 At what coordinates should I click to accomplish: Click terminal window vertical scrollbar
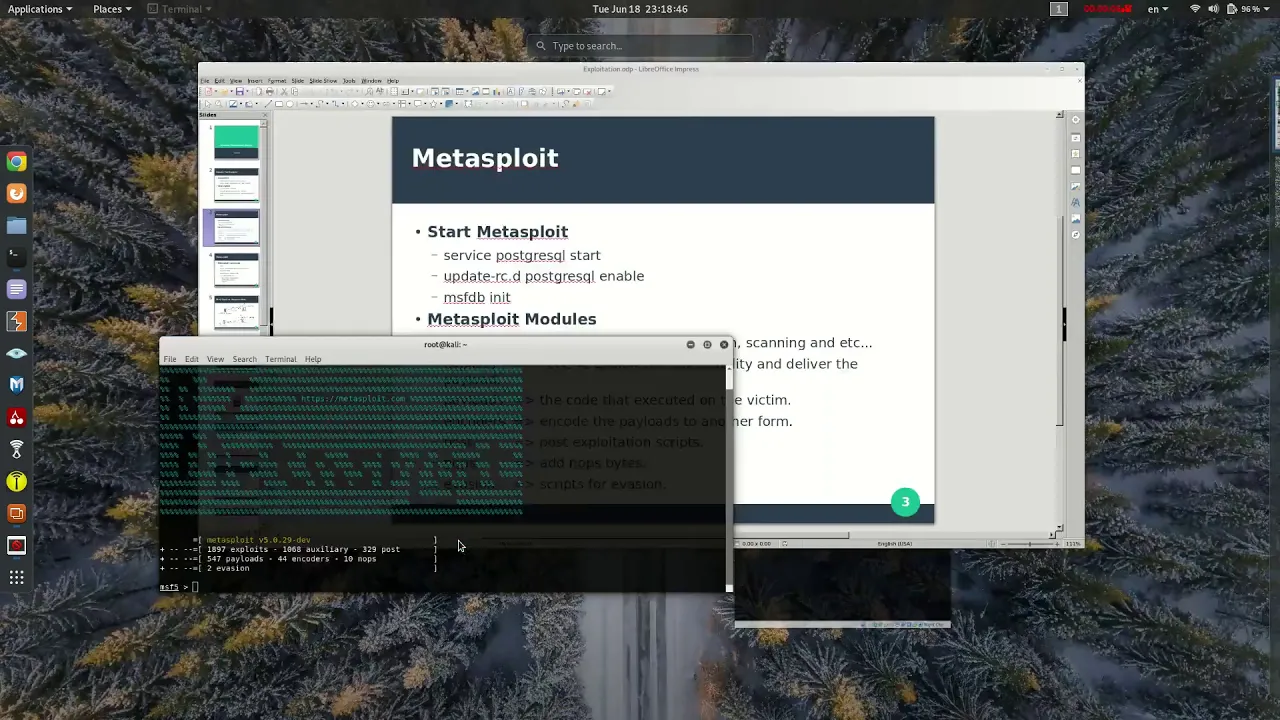point(729,480)
